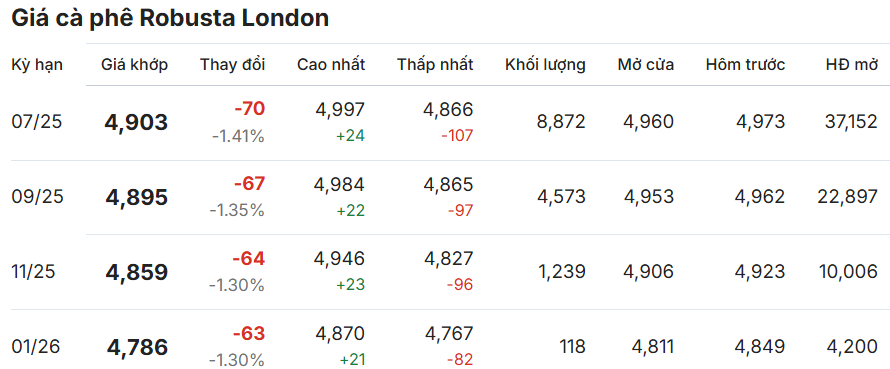Click the Giá khớp column header
Image resolution: width=890 pixels, height=369 pixels.
point(135,65)
